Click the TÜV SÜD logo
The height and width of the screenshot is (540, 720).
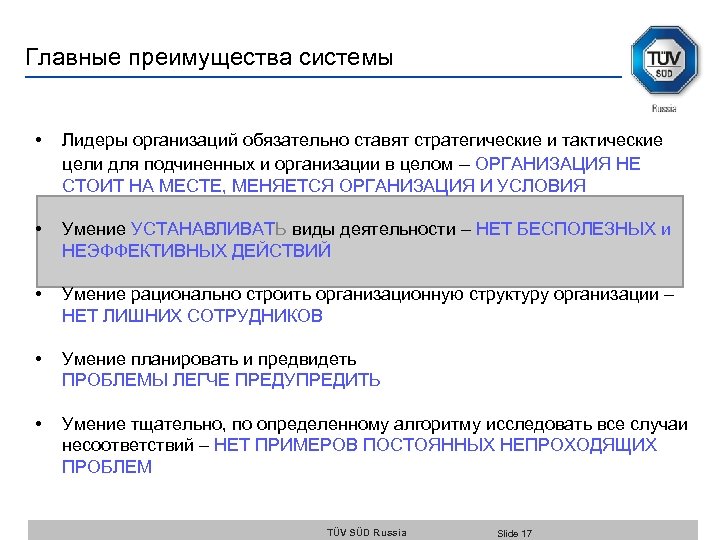664,60
